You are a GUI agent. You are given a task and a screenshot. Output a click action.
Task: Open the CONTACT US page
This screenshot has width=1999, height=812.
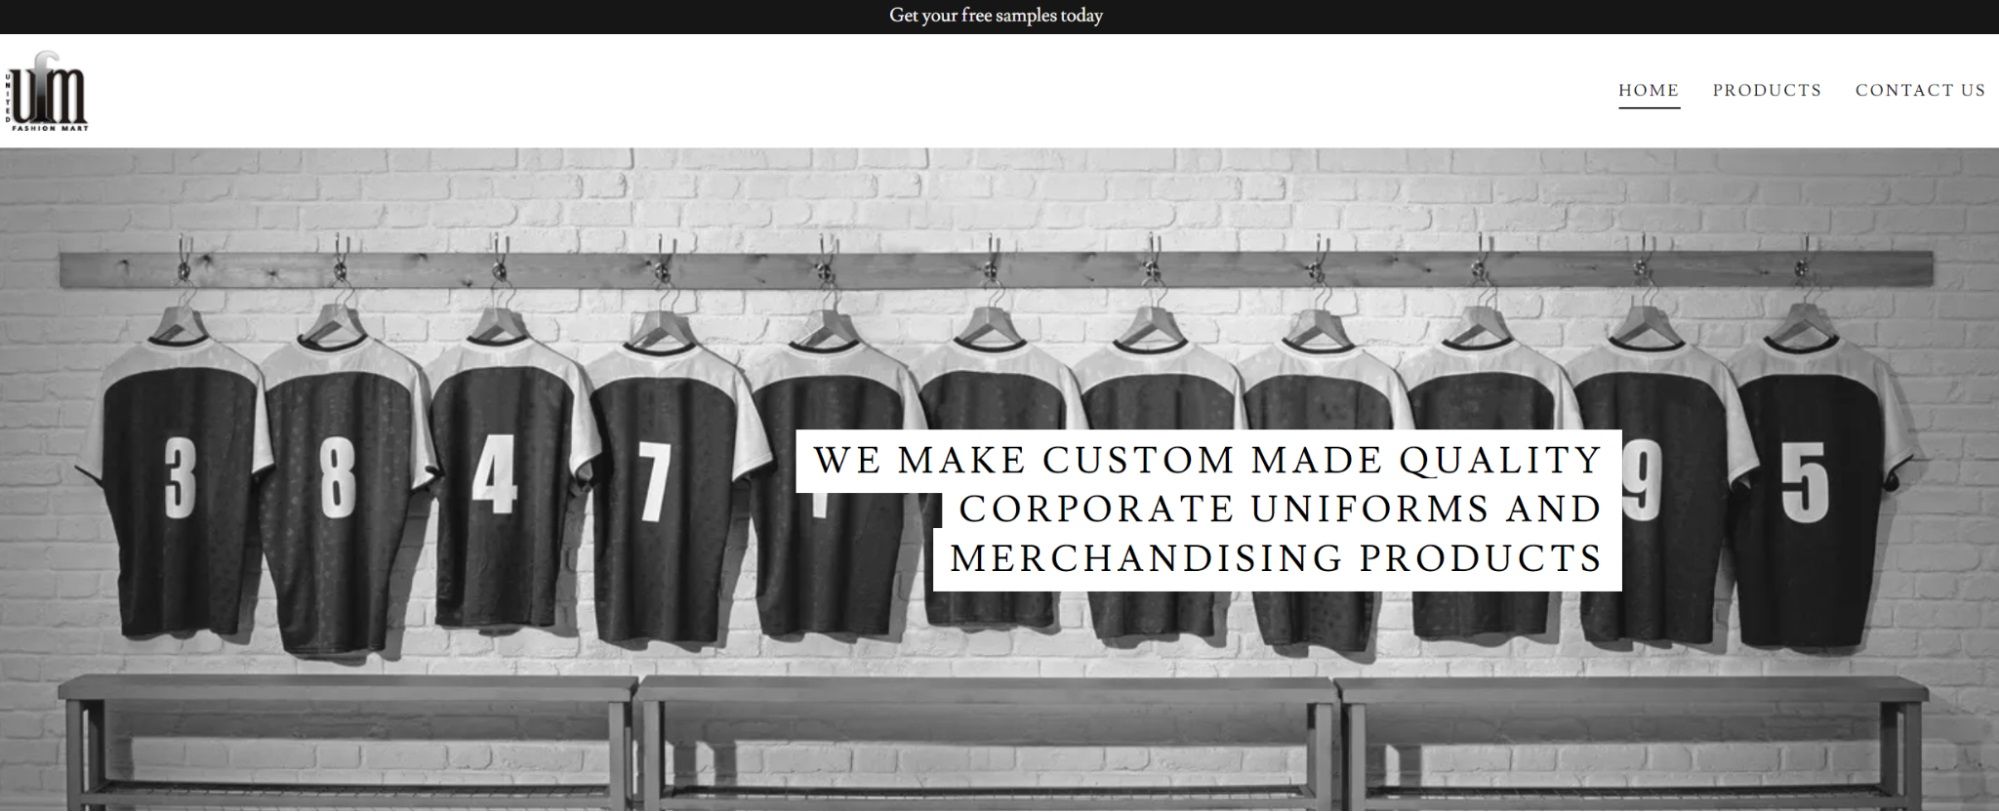(1920, 90)
